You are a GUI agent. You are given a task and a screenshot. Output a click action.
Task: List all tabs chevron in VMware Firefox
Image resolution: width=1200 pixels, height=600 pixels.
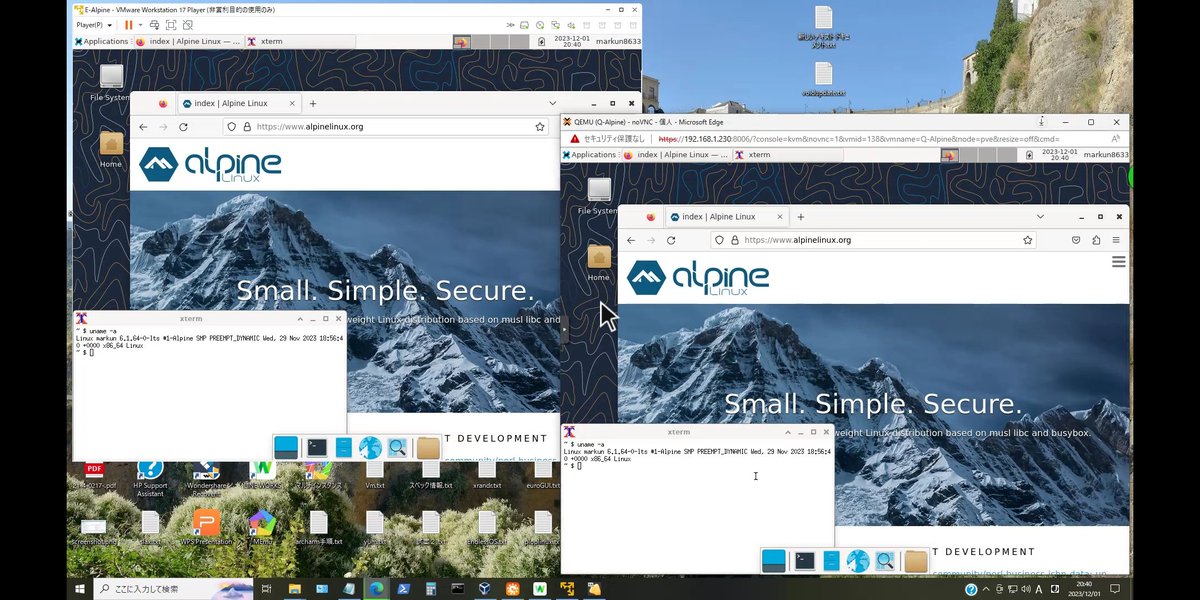click(552, 103)
